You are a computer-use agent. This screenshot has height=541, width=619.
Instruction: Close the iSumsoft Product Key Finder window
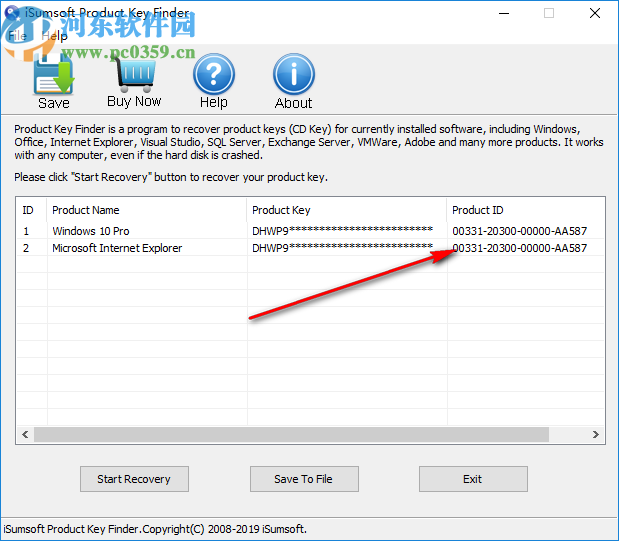click(x=595, y=13)
